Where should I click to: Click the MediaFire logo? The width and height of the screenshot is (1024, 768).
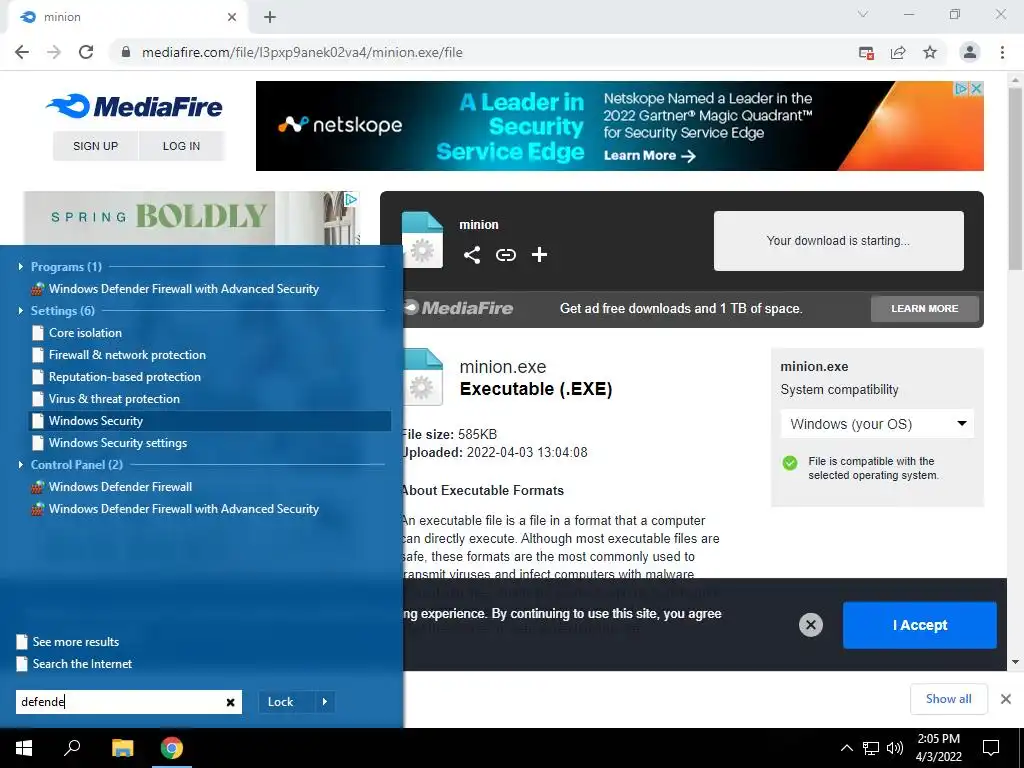pos(135,106)
